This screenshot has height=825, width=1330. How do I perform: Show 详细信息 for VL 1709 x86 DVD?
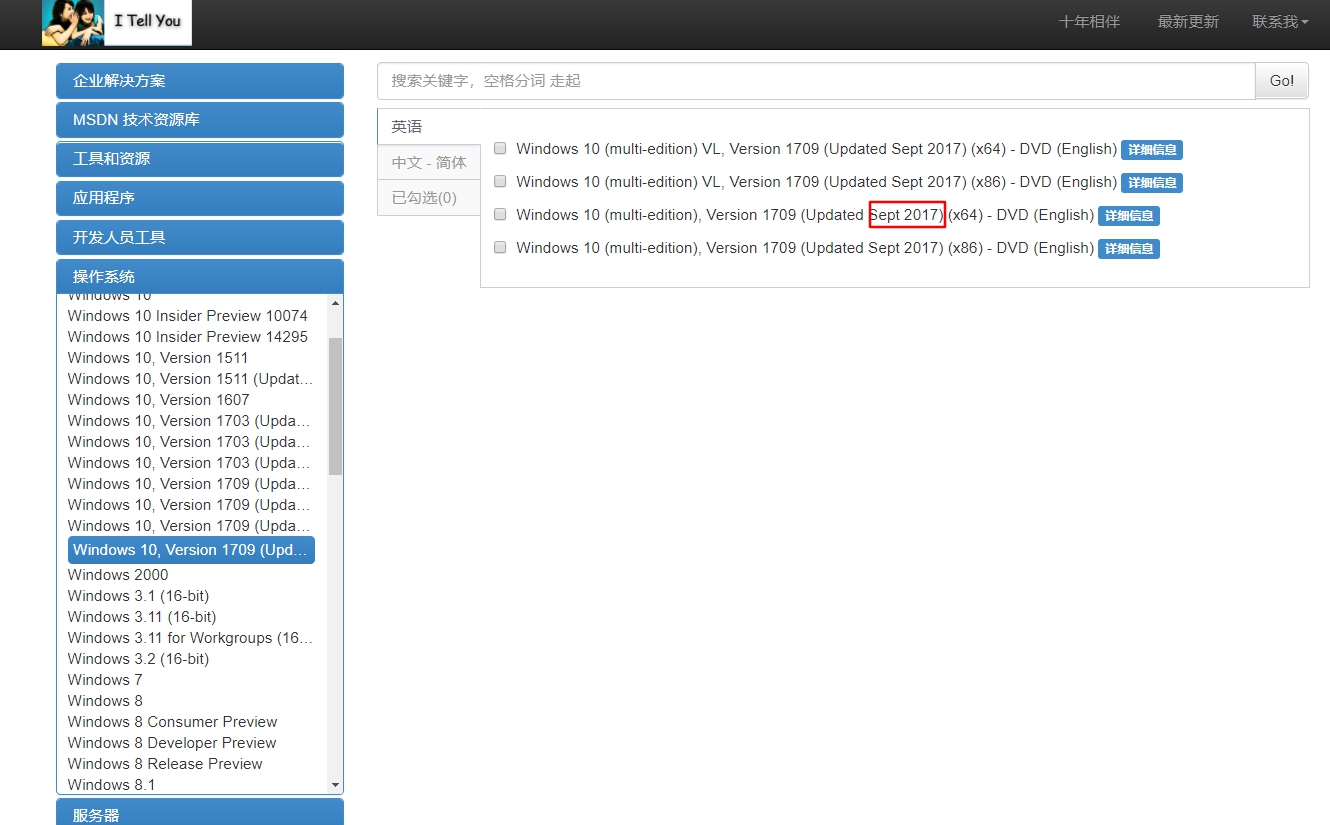pyautogui.click(x=1152, y=183)
